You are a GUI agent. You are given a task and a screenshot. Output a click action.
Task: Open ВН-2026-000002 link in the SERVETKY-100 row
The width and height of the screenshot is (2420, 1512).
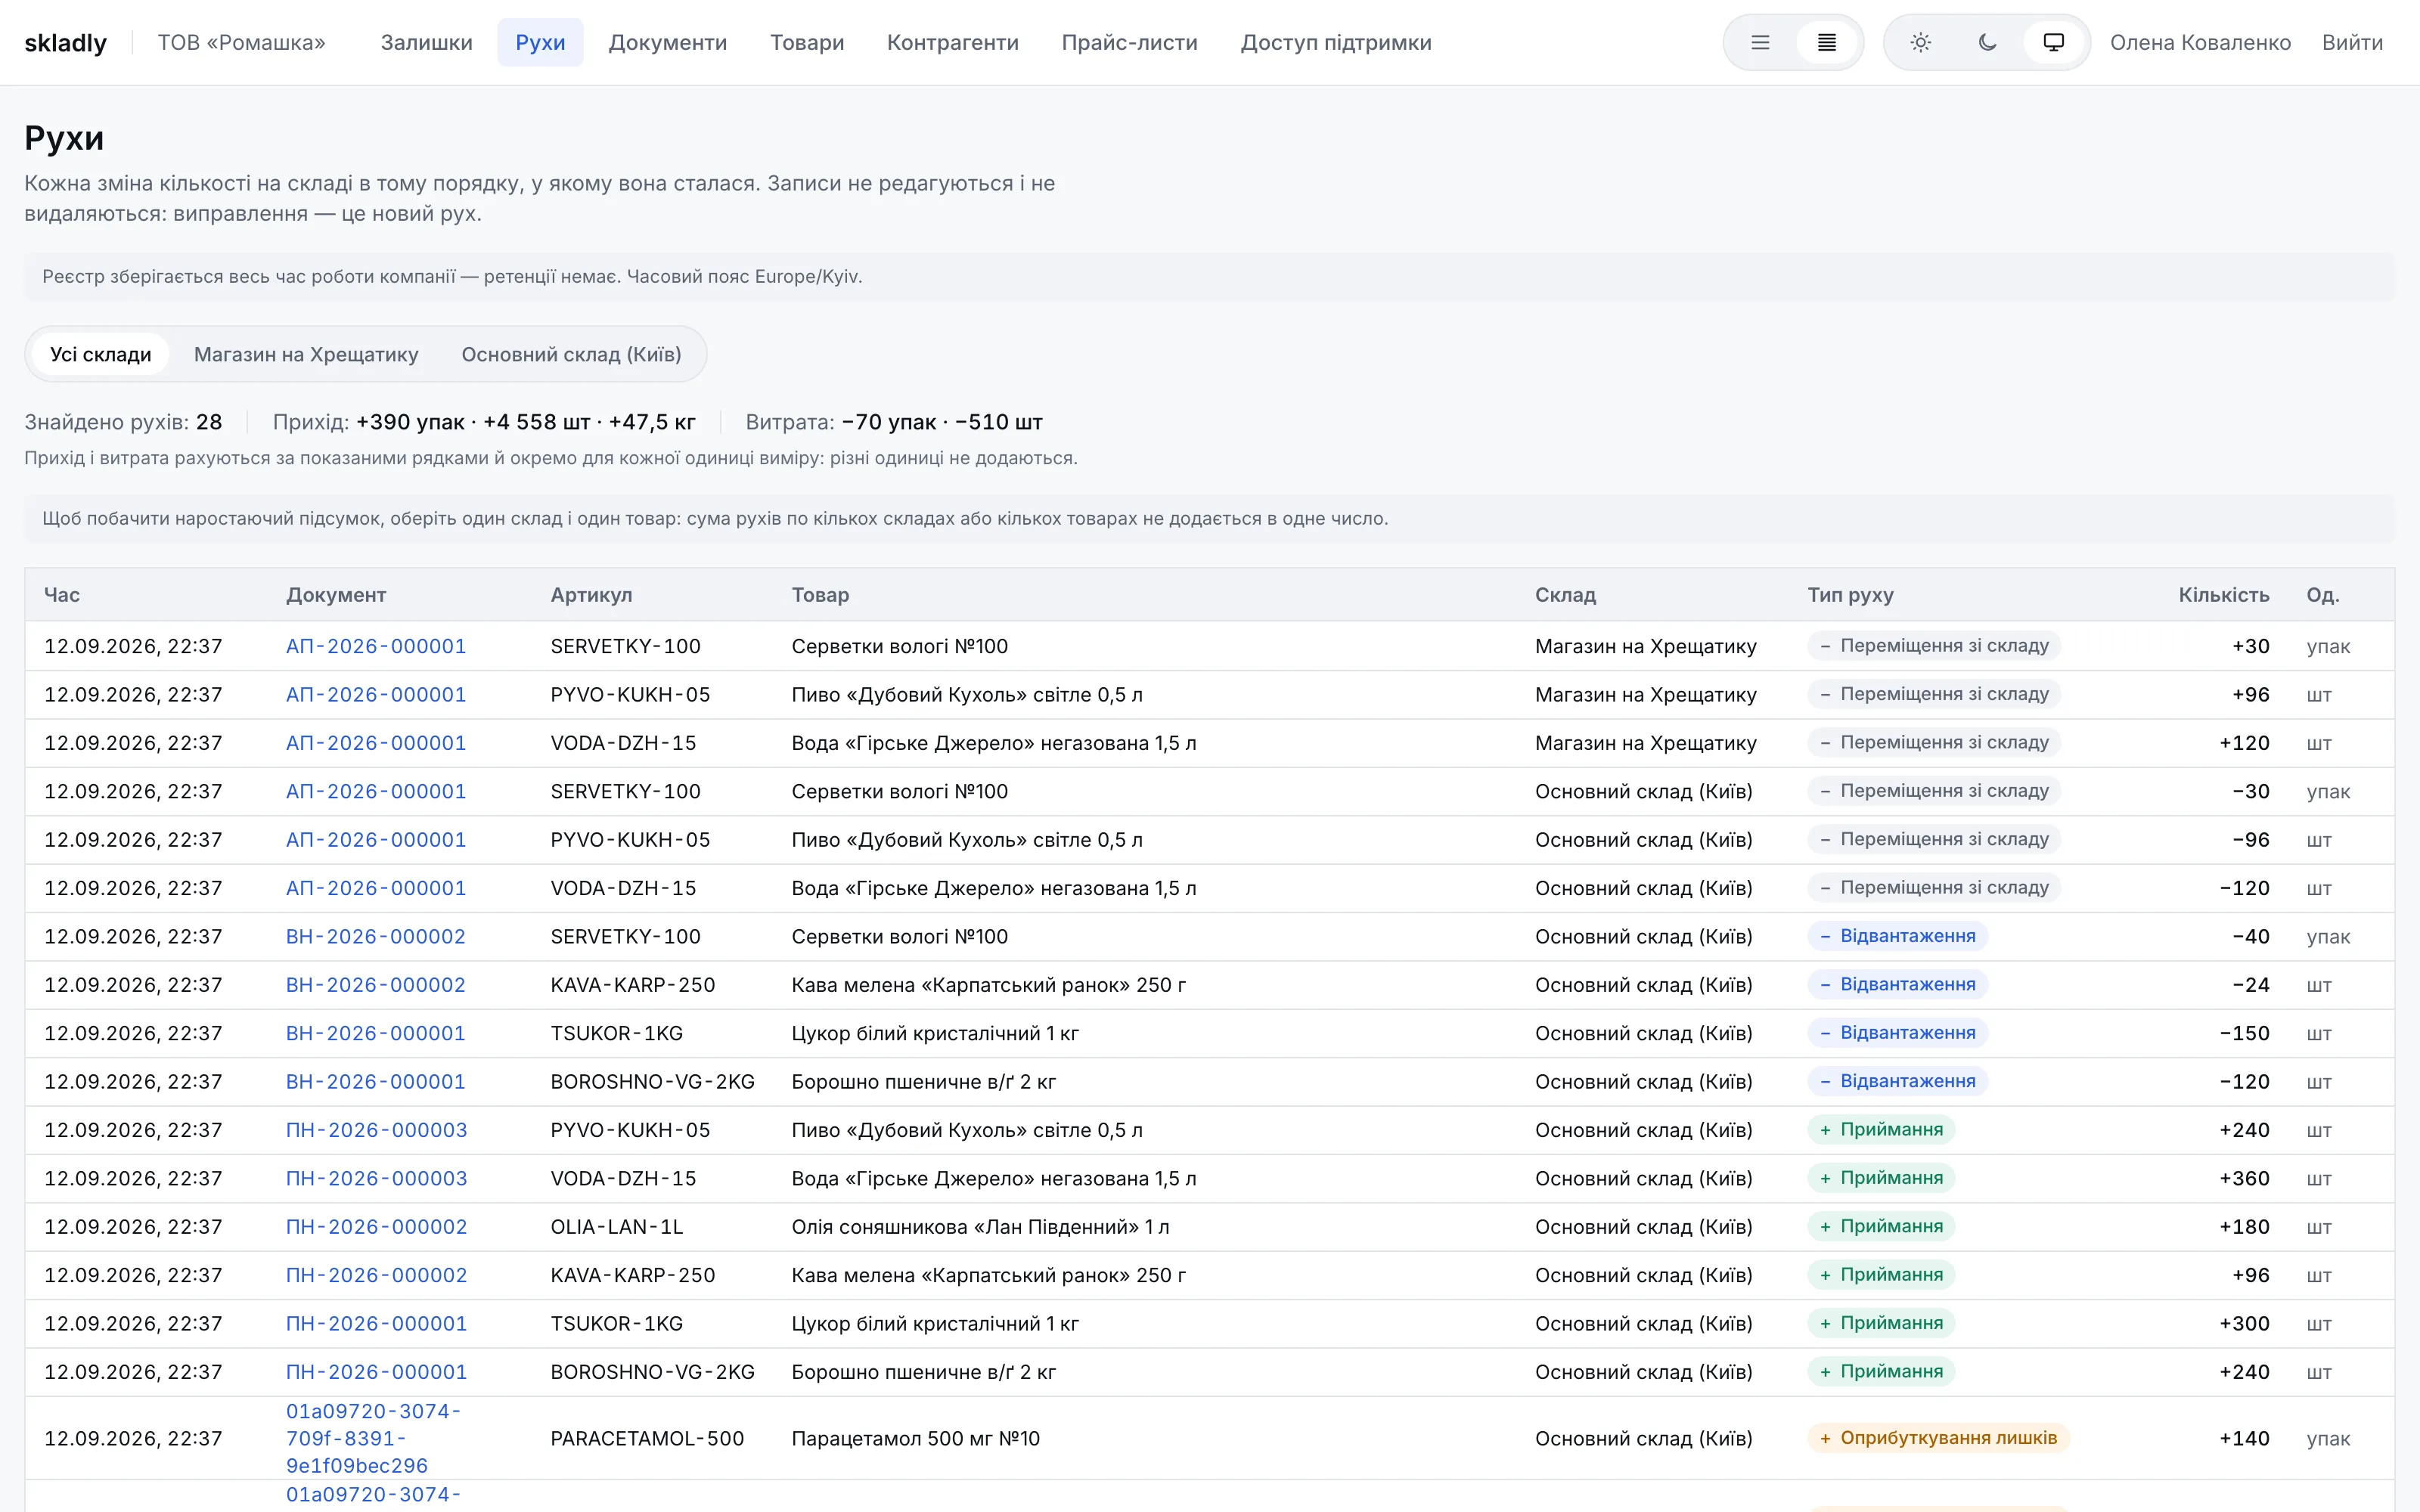376,936
